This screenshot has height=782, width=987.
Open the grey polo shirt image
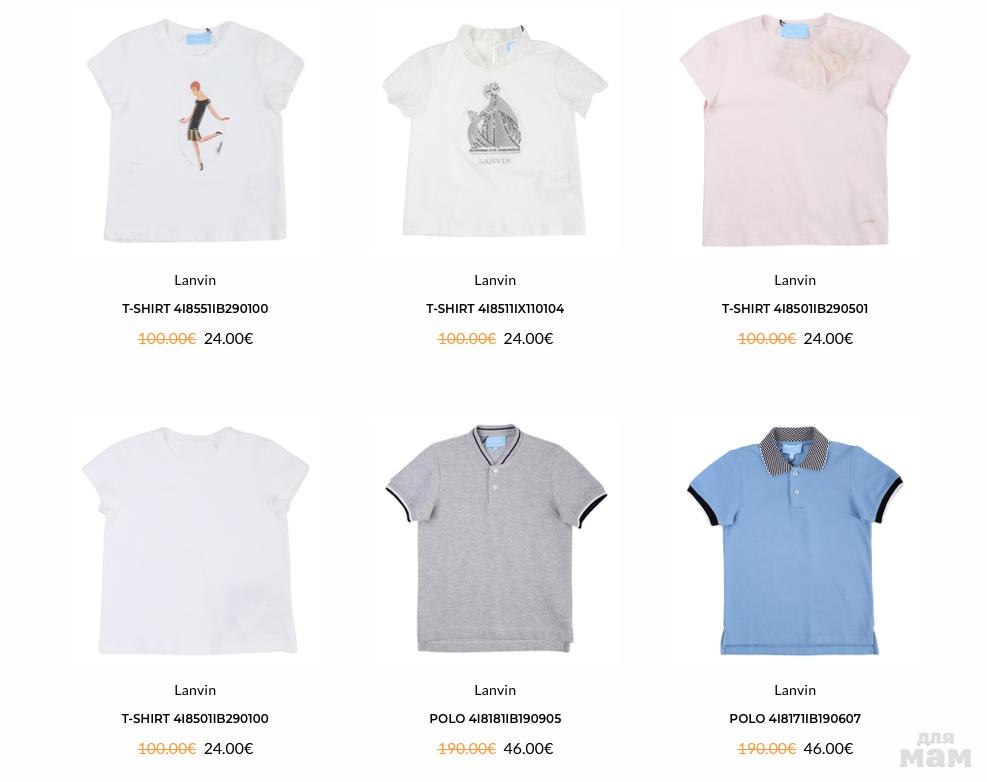coord(495,539)
